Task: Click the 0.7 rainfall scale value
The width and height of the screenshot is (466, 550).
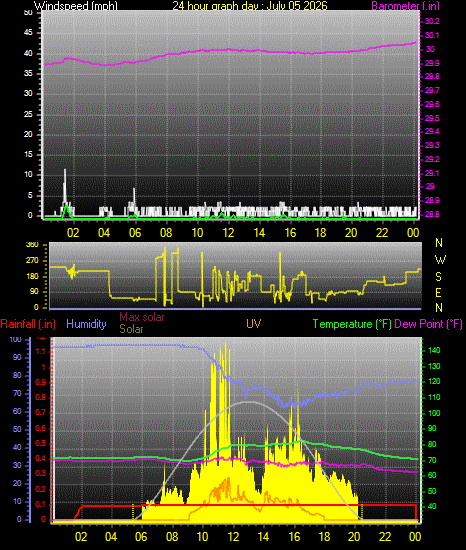Action: click(41, 412)
